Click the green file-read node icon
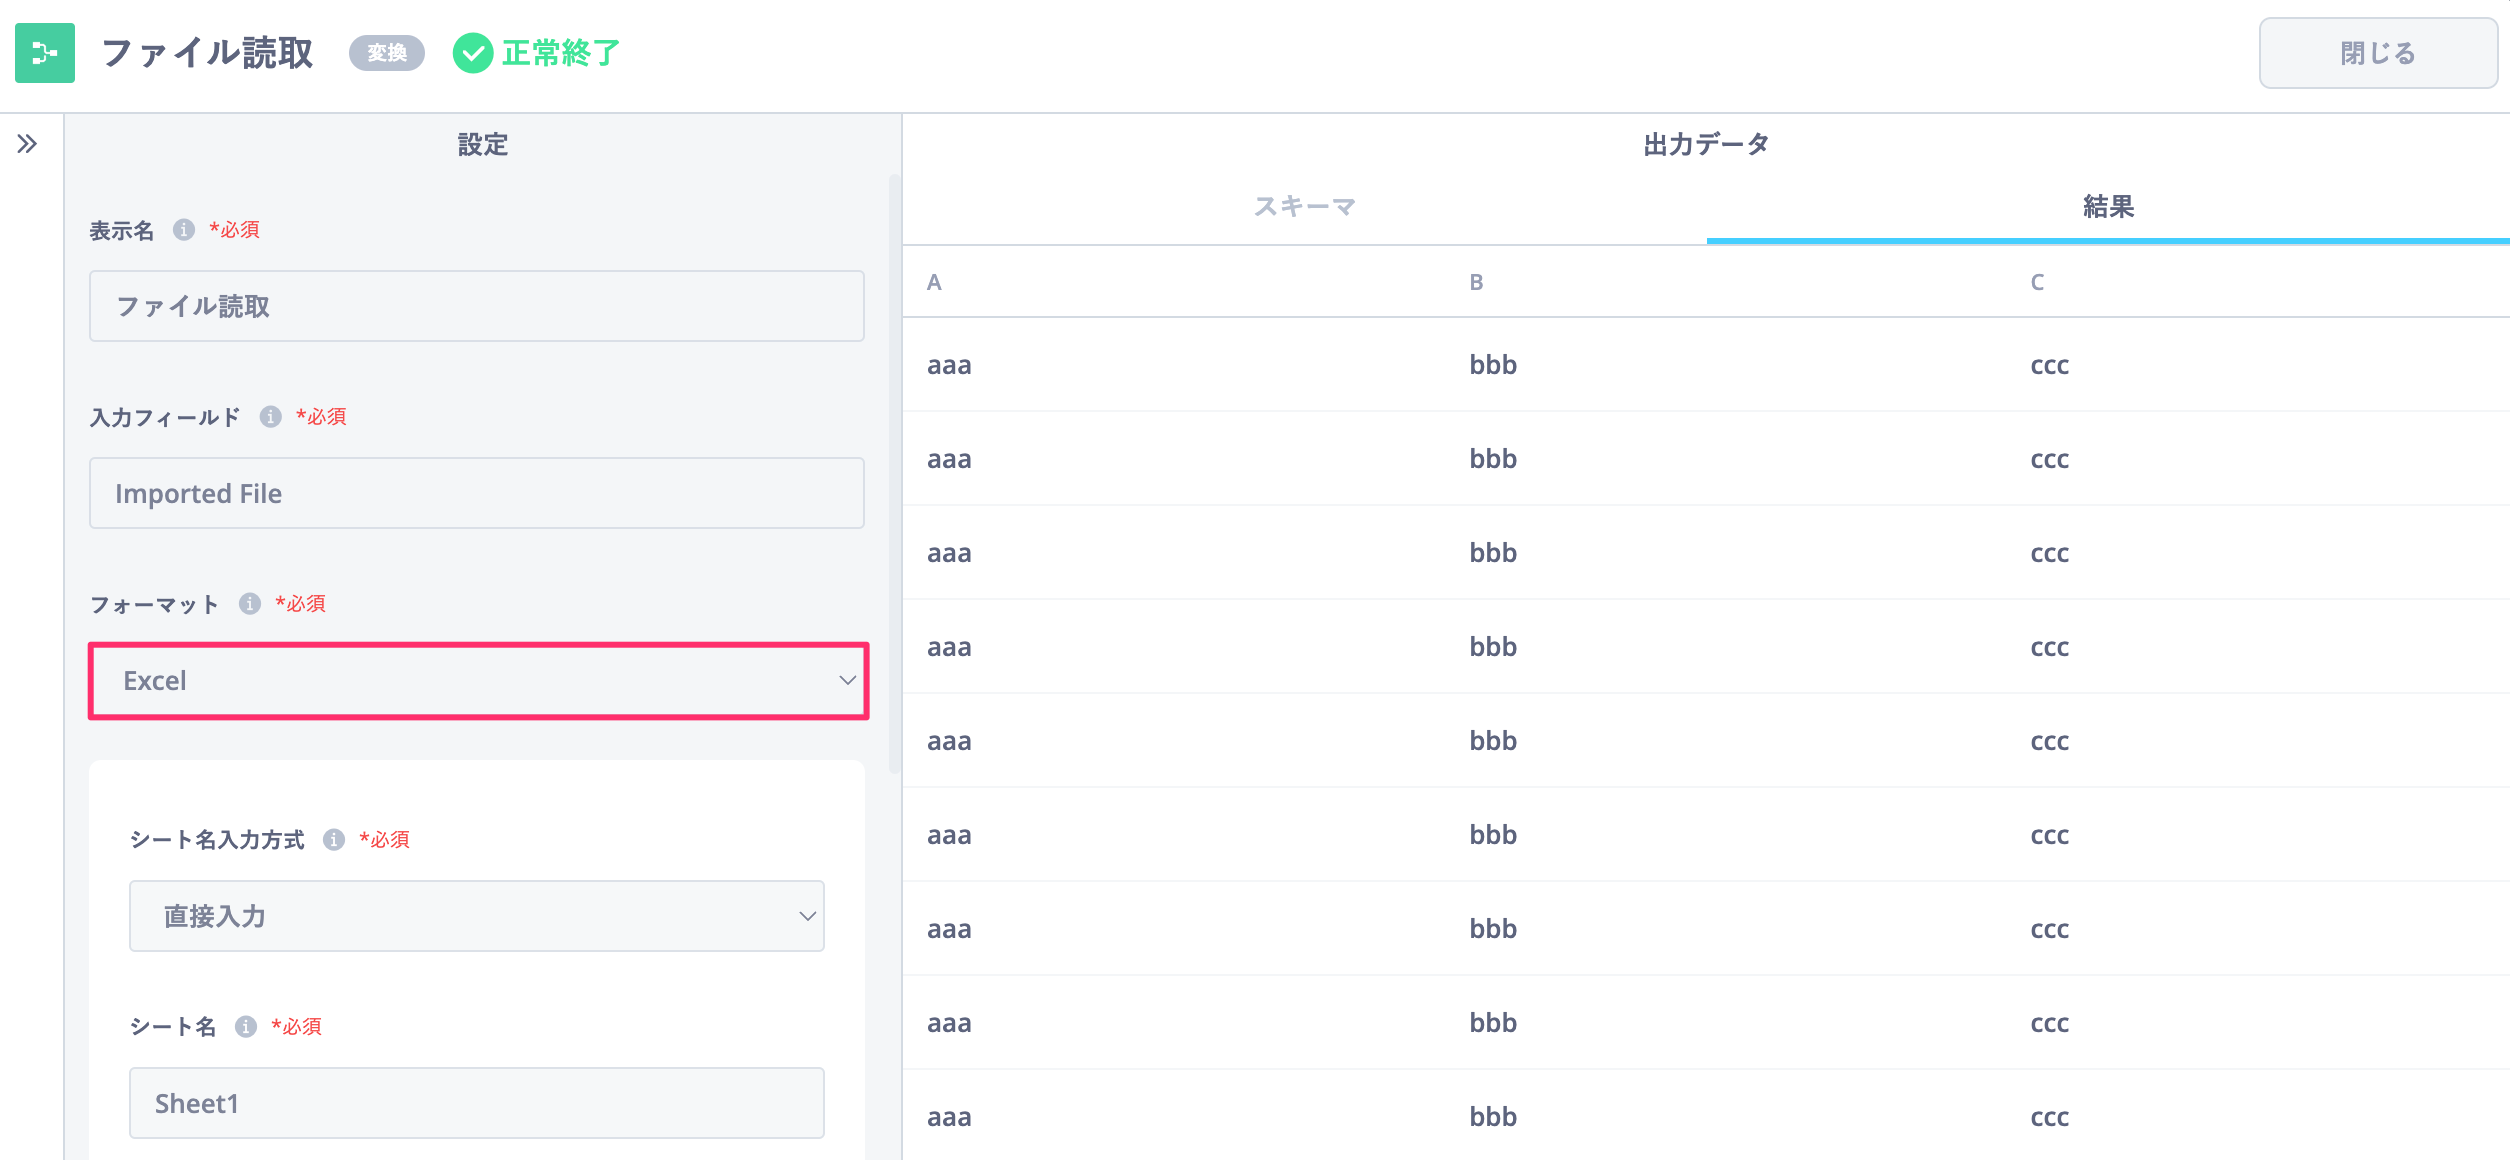2510x1160 pixels. (x=45, y=53)
